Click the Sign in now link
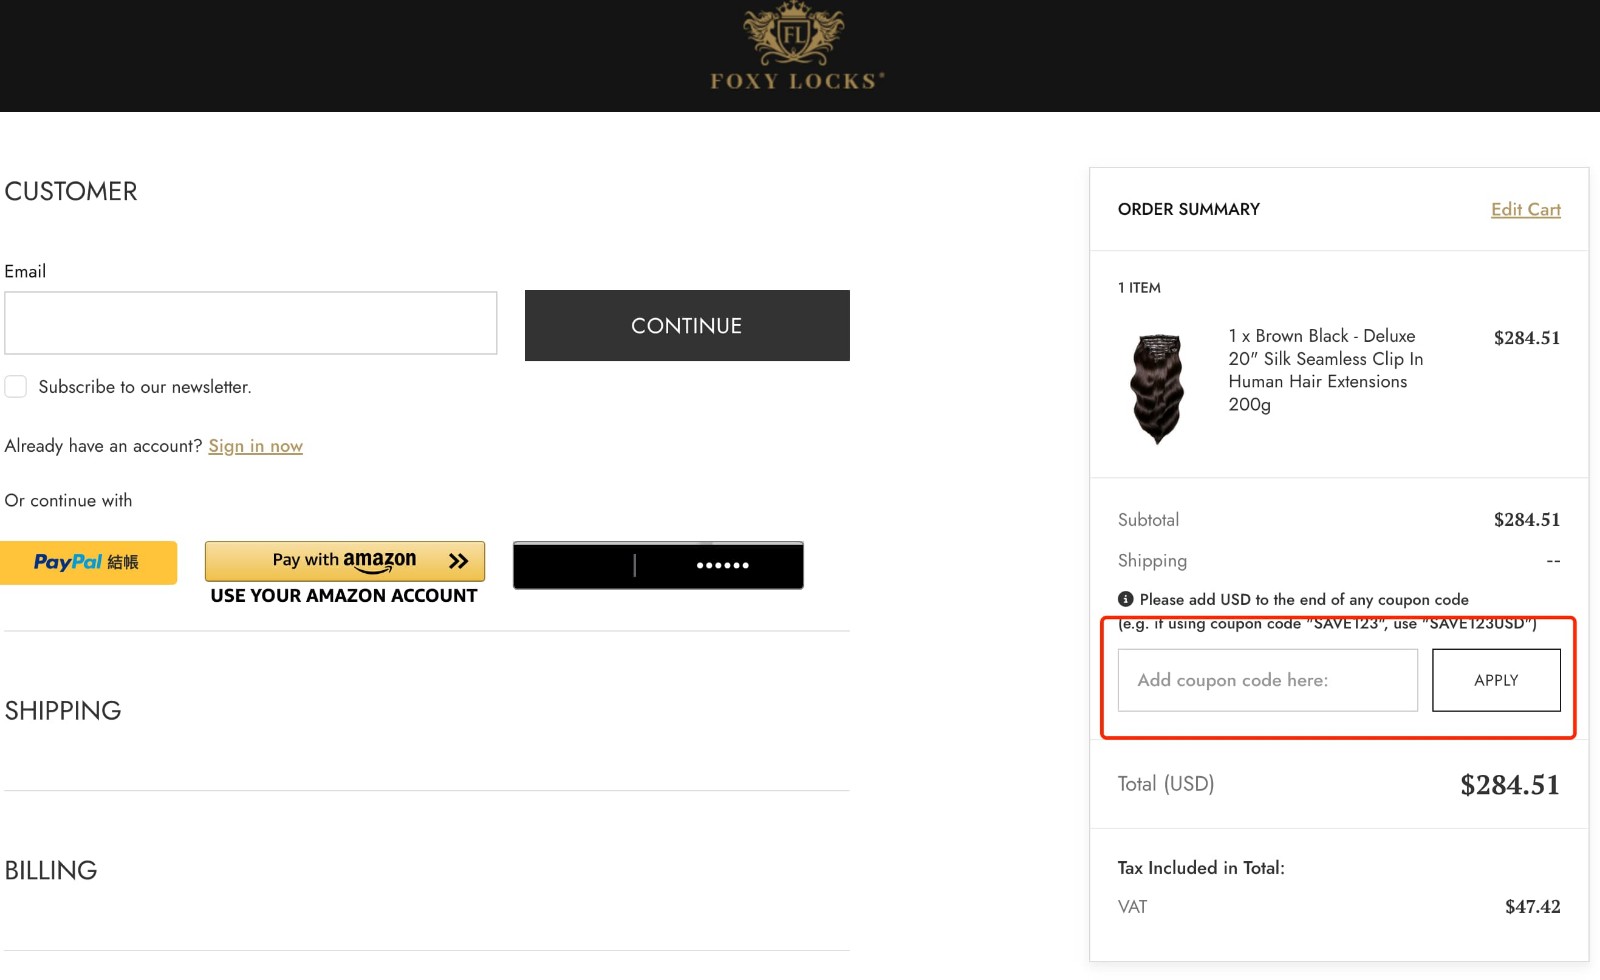 click(255, 446)
